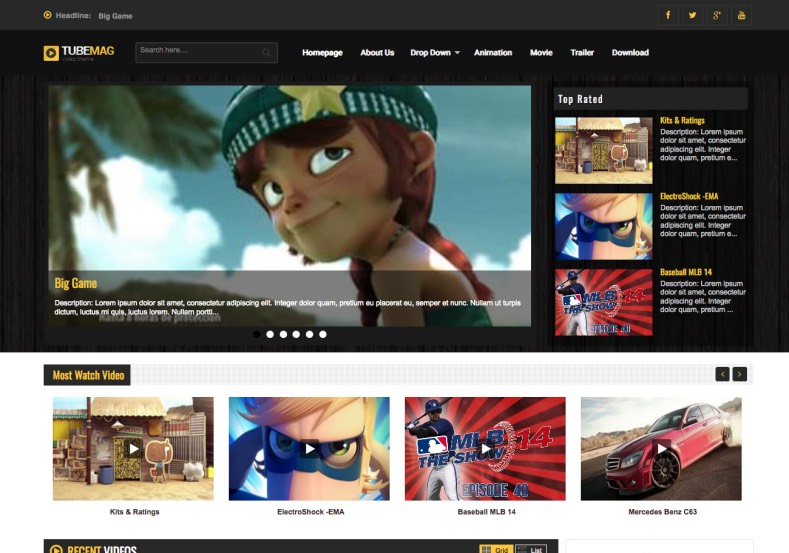Expand the Drop Down menu
The image size is (789, 553).
pos(435,52)
